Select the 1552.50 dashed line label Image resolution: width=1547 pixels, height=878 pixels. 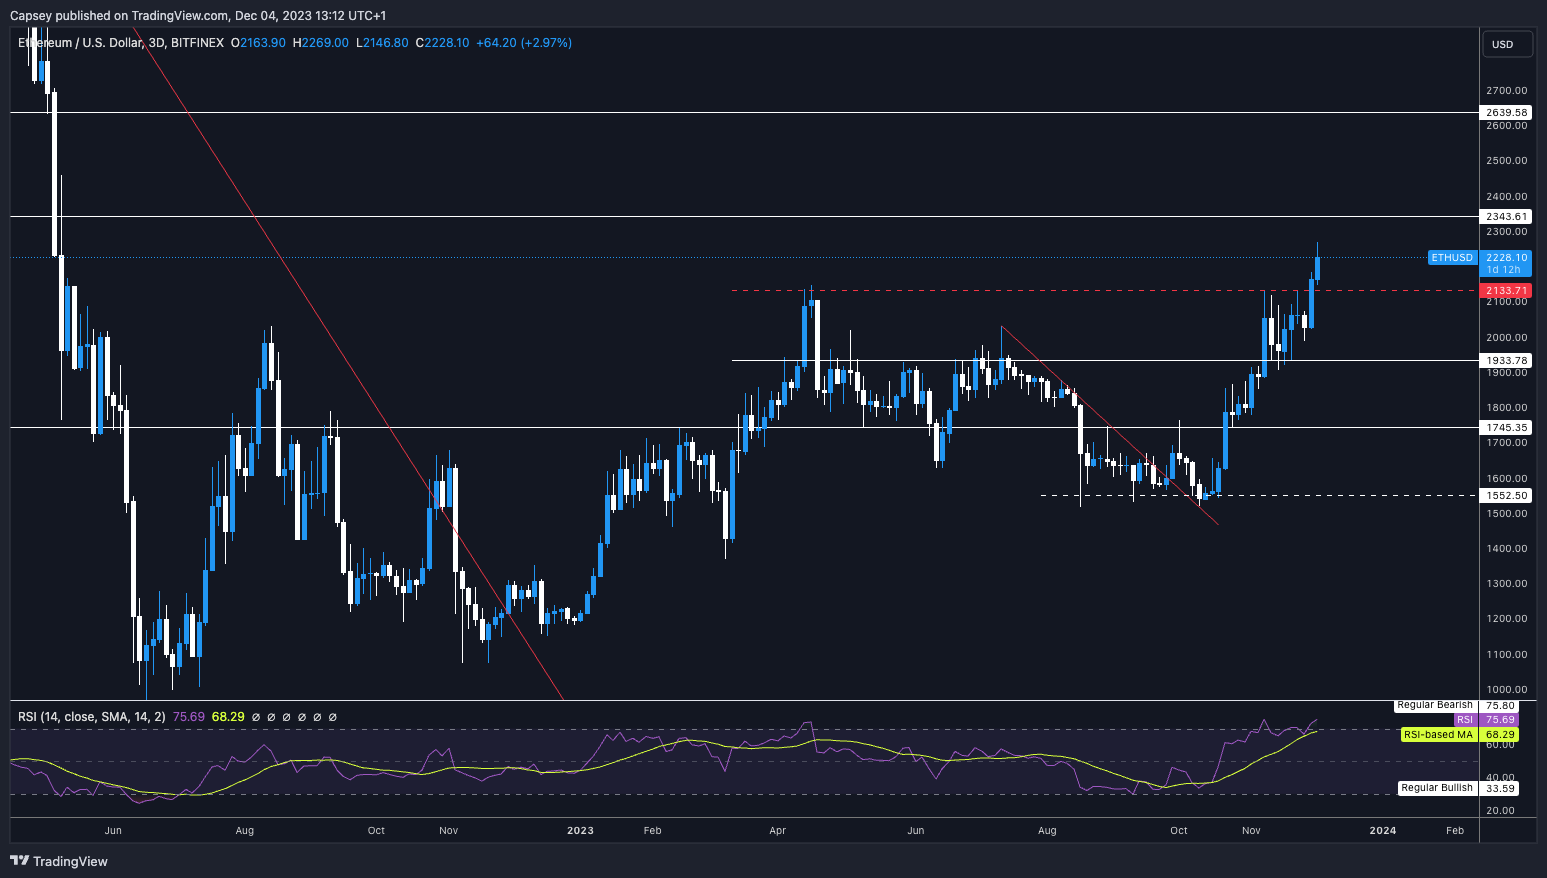[1506, 495]
